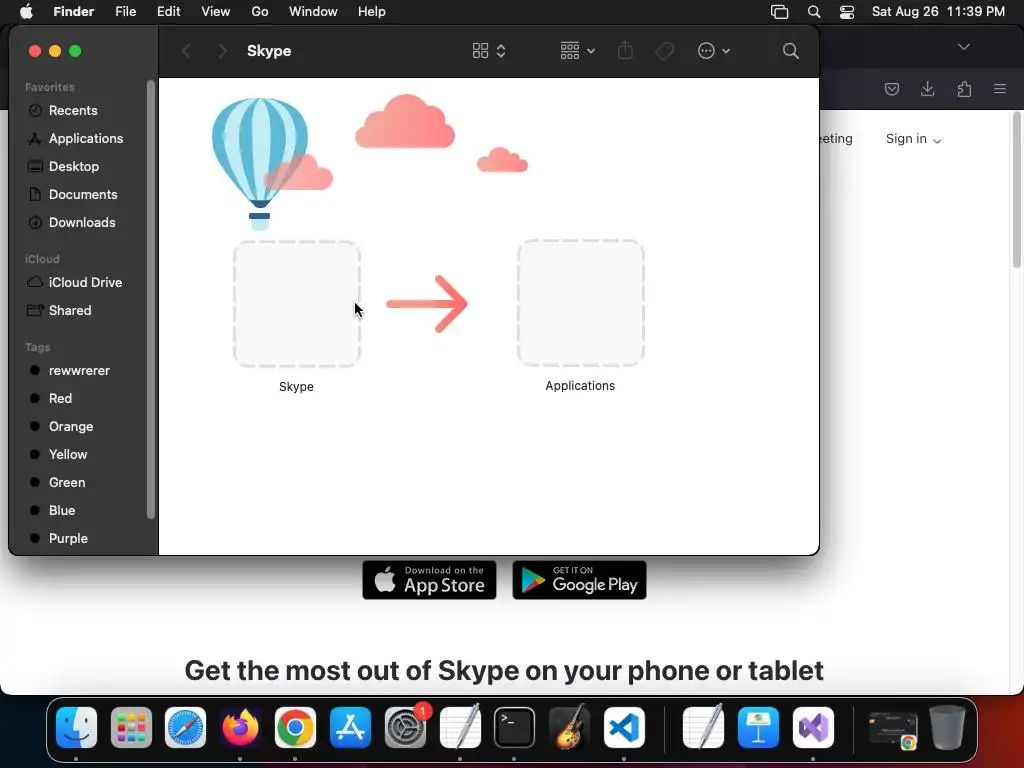Screen dimensions: 1024x768
Task: Open Visual Studio Code from the Dock
Action: click(x=624, y=728)
